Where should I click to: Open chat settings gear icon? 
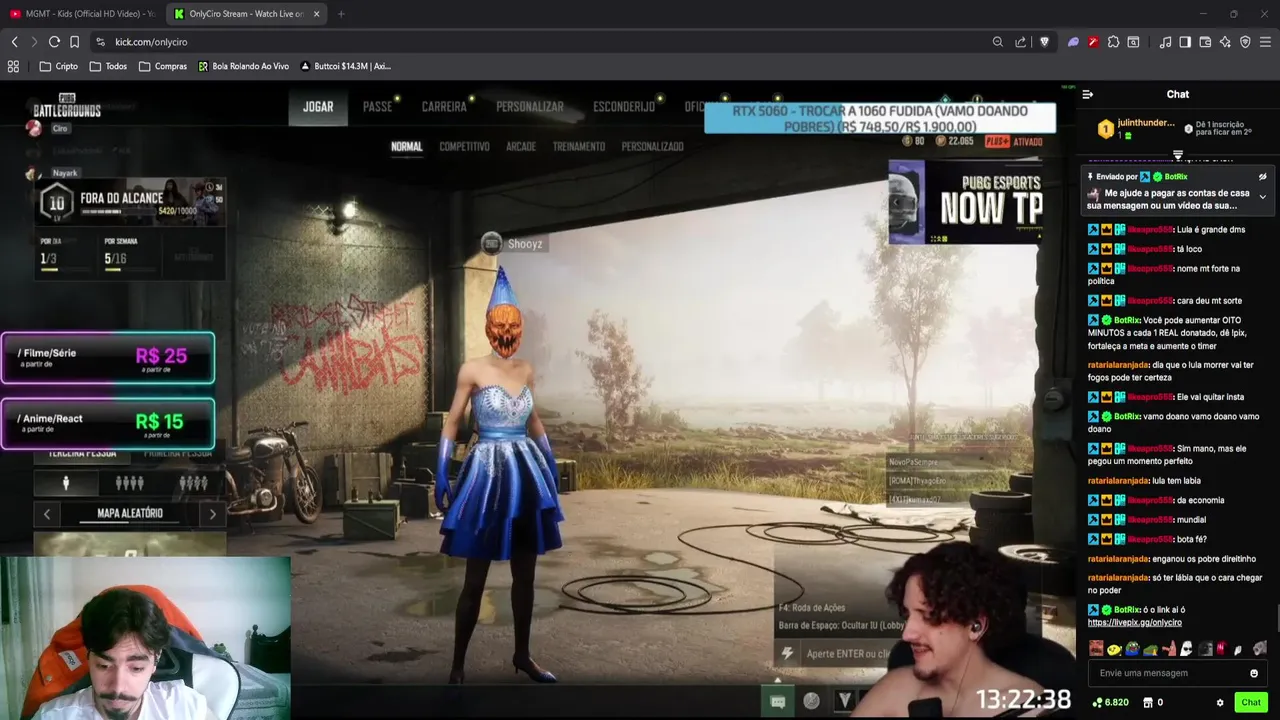(1220, 703)
